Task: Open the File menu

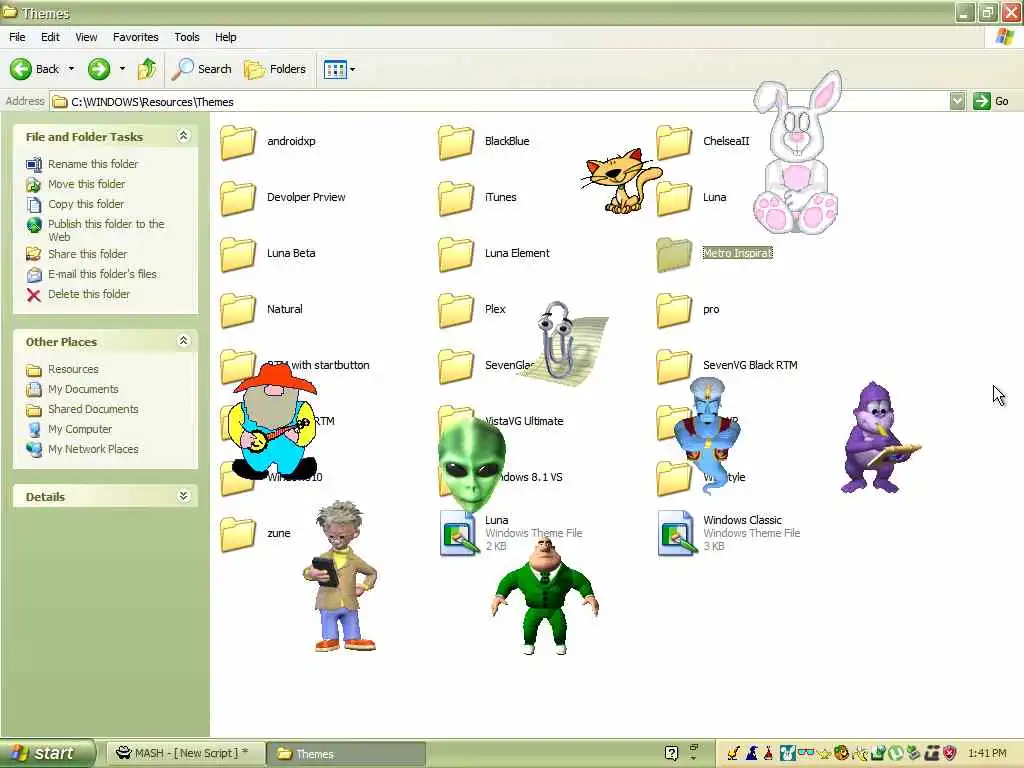Action: [x=17, y=37]
